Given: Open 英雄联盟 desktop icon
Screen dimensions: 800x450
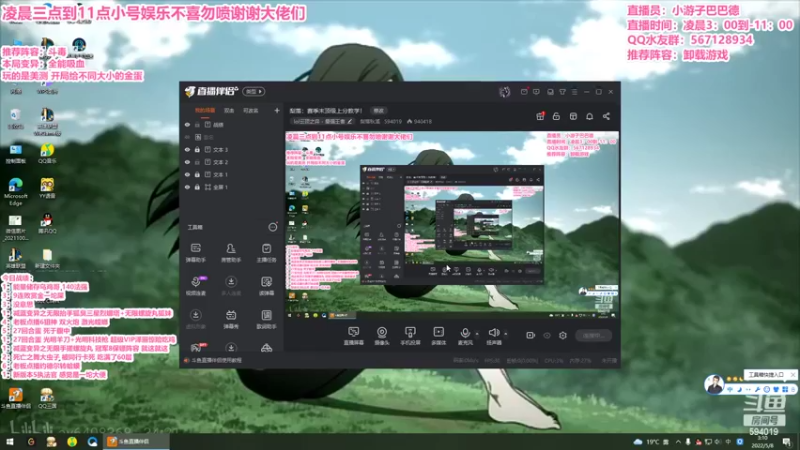Looking at the screenshot, I should (x=15, y=258).
